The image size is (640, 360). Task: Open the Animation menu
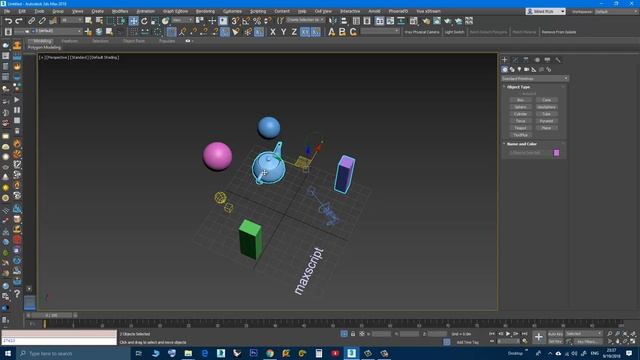coord(145,11)
